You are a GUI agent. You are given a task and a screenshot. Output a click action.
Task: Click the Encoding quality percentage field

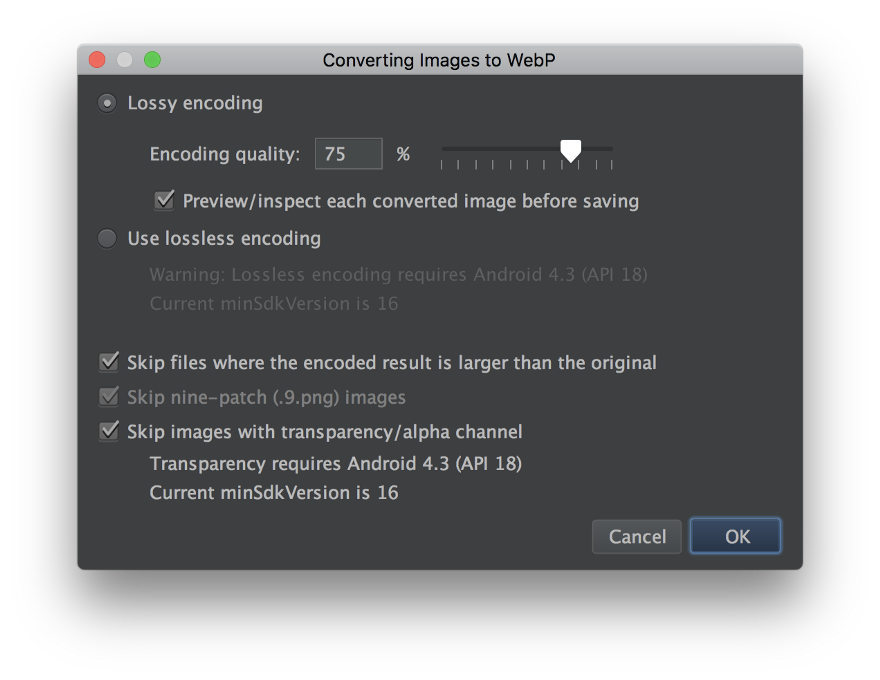[349, 154]
